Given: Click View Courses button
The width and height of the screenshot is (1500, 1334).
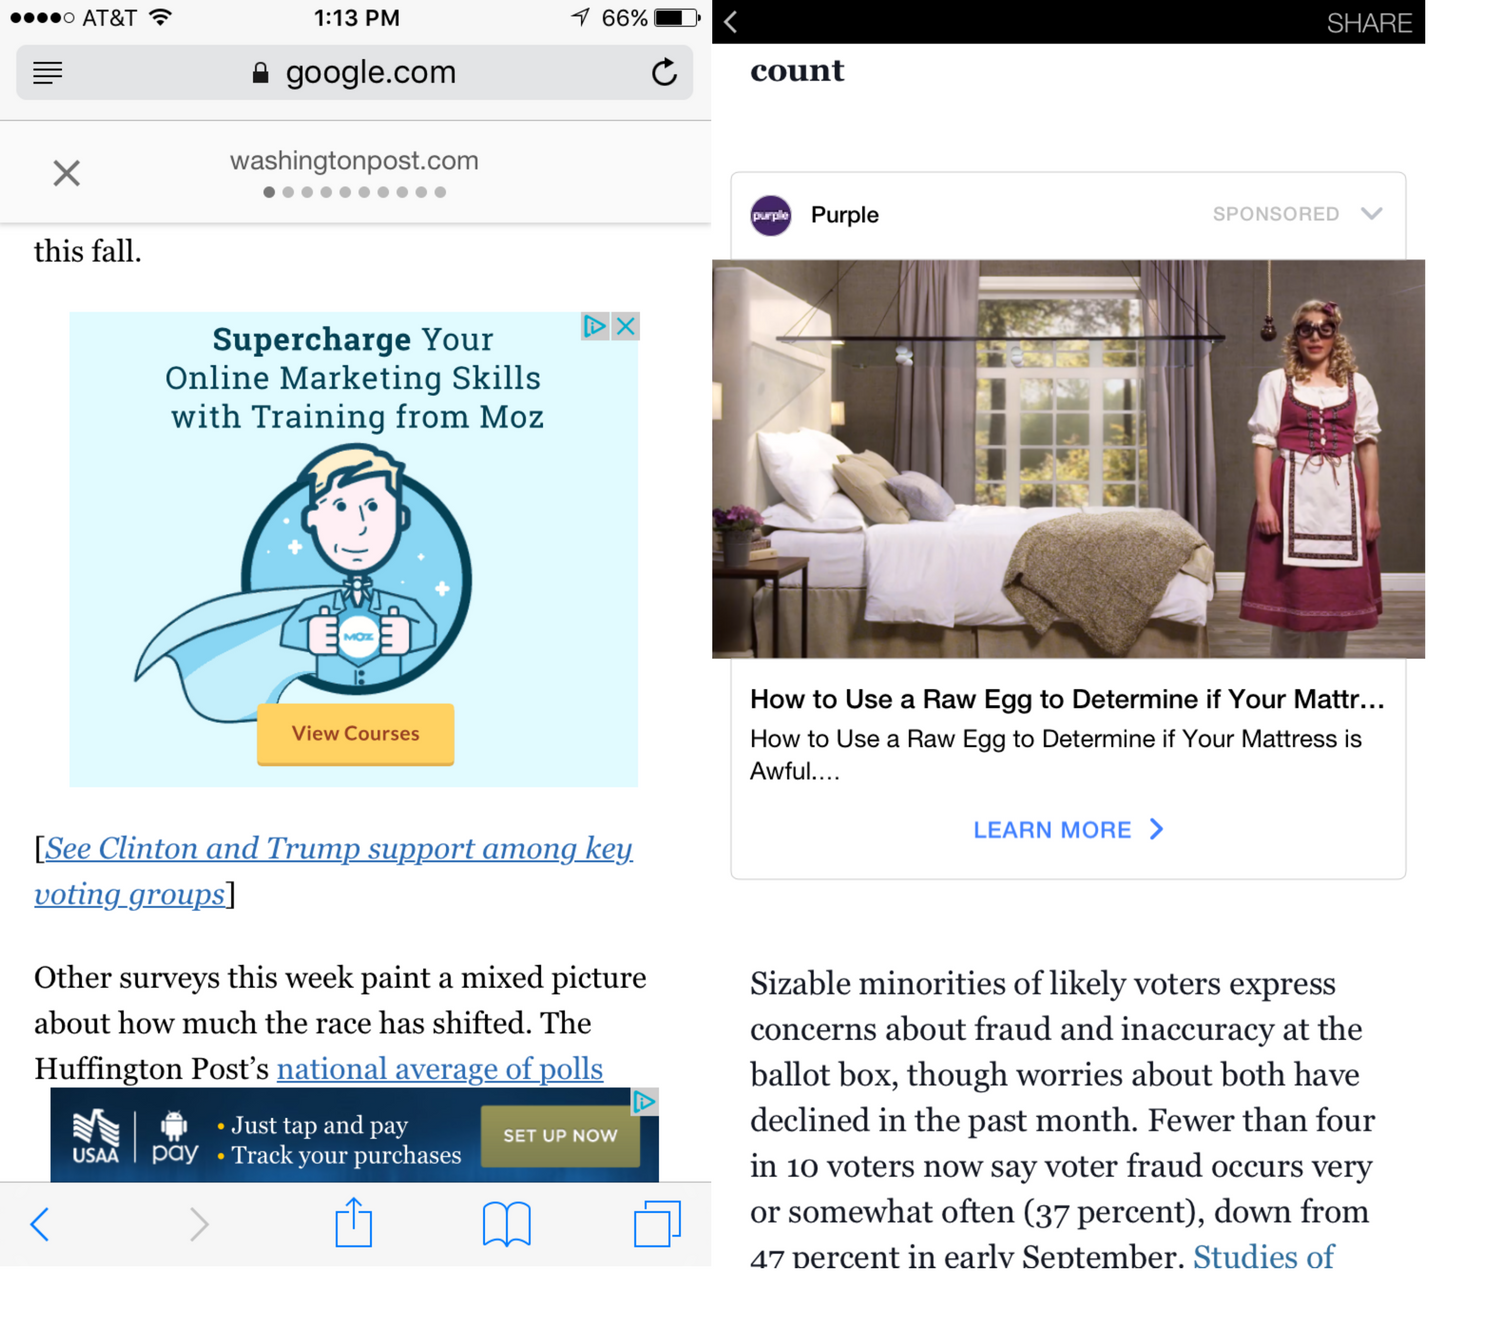Looking at the screenshot, I should pyautogui.click(x=355, y=734).
